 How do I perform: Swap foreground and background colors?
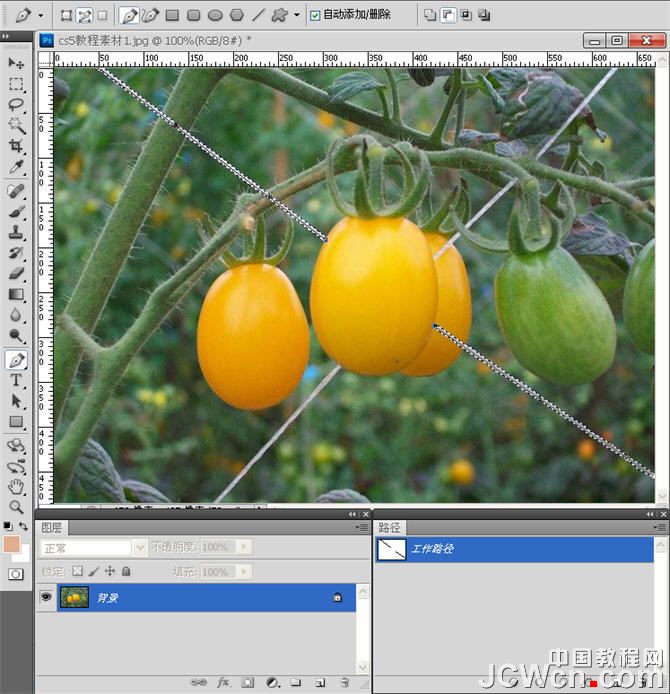click(x=23, y=526)
